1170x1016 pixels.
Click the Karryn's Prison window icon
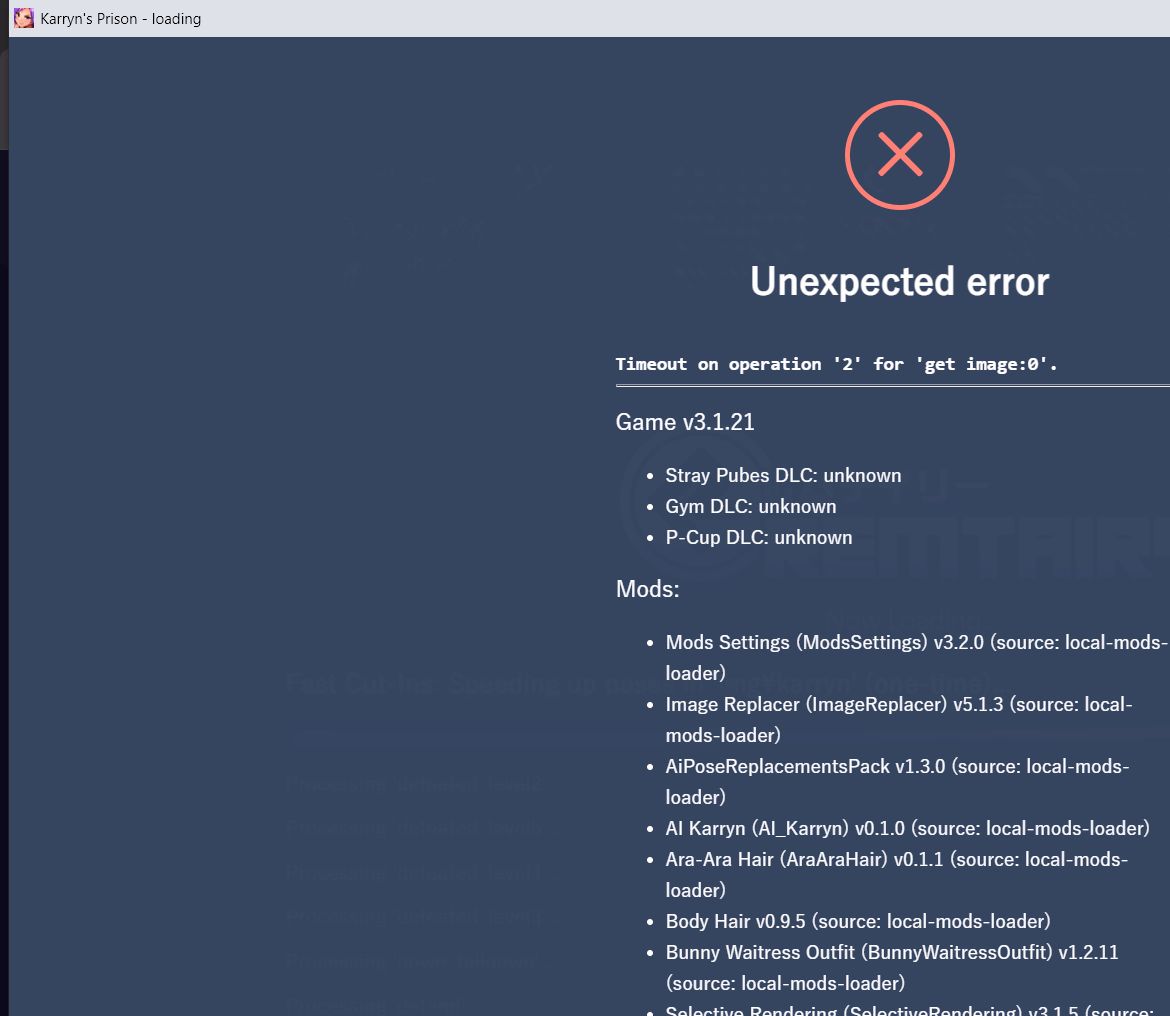[24, 18]
